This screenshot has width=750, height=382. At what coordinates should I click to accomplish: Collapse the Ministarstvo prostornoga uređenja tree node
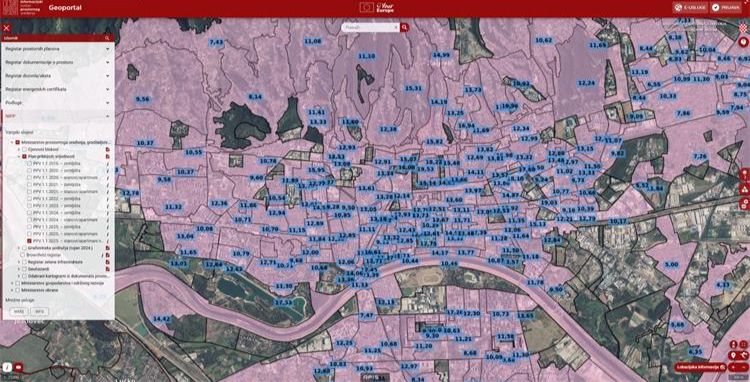tap(11, 142)
